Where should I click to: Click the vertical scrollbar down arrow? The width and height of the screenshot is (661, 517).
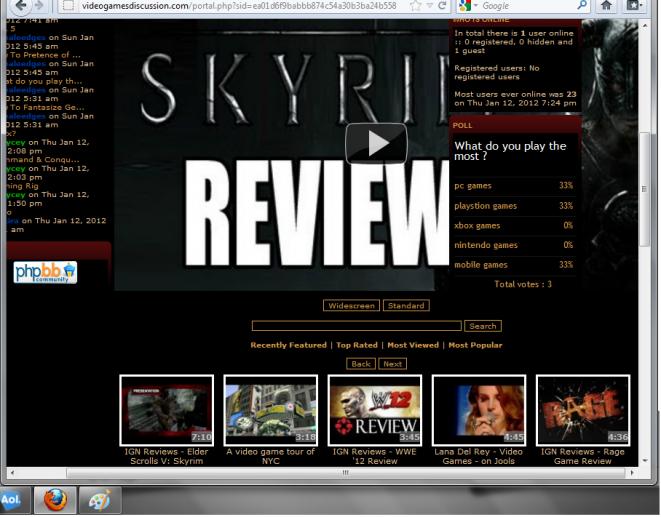[x=645, y=461]
